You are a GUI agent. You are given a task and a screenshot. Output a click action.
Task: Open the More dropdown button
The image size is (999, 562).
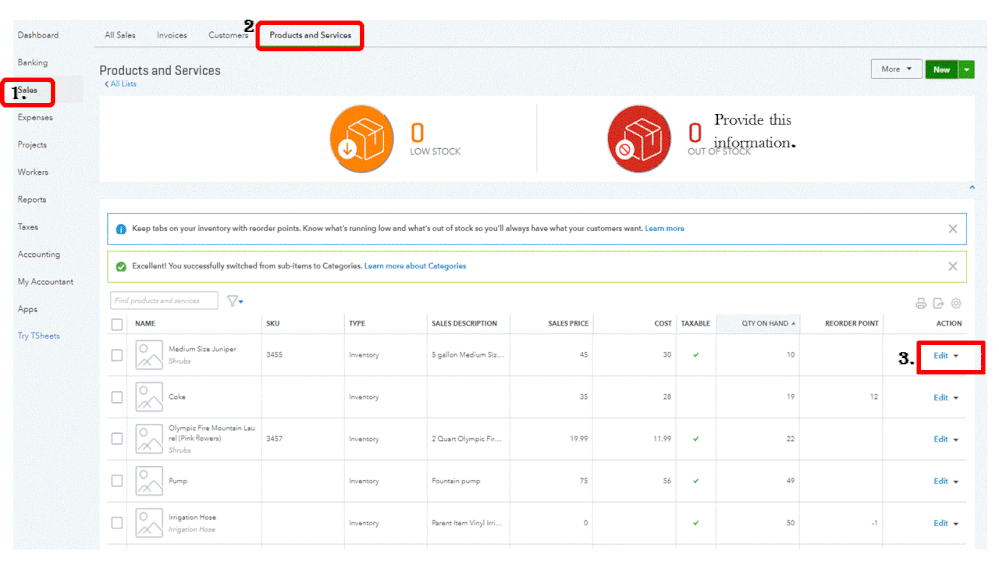point(896,69)
